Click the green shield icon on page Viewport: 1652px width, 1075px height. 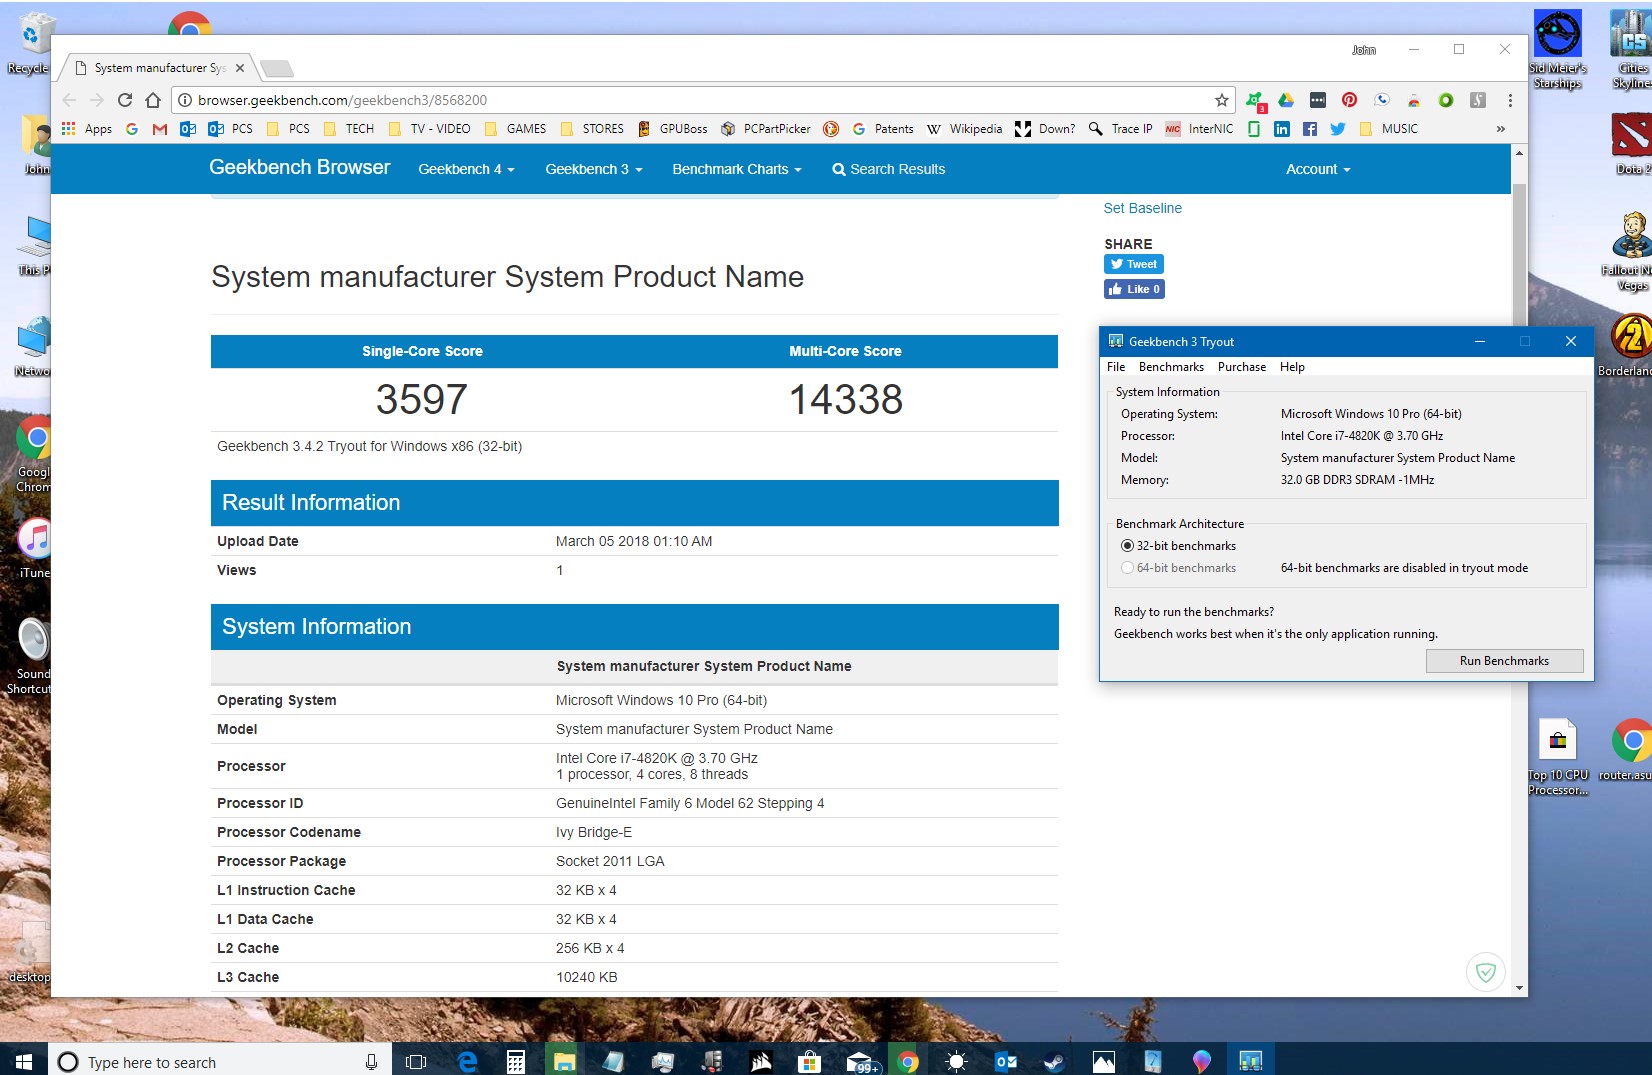[1486, 972]
